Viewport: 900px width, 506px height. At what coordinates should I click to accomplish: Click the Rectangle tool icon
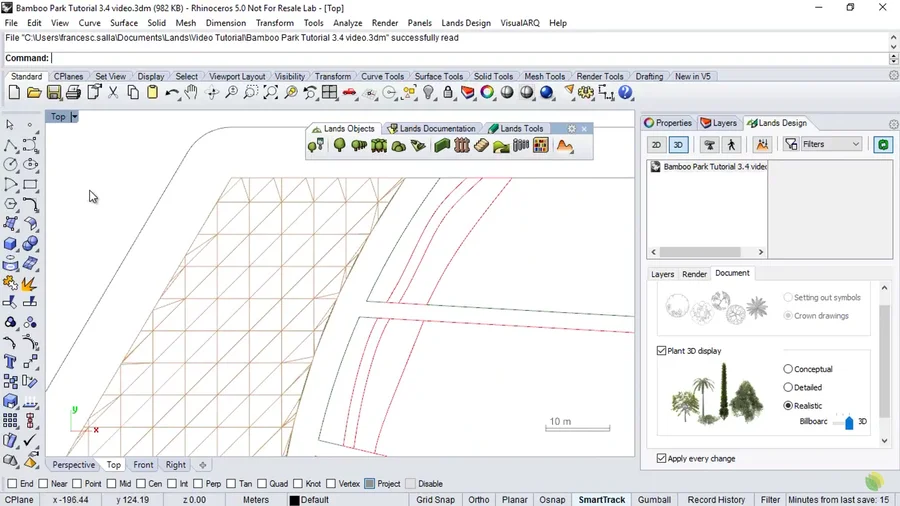pos(30,184)
